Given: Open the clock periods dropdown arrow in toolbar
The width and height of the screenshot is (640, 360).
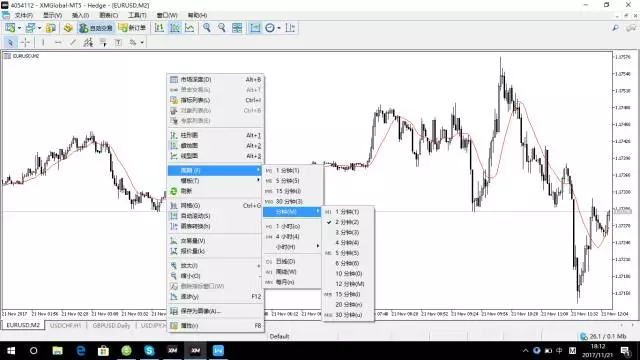Looking at the screenshot, I should tap(279, 28).
